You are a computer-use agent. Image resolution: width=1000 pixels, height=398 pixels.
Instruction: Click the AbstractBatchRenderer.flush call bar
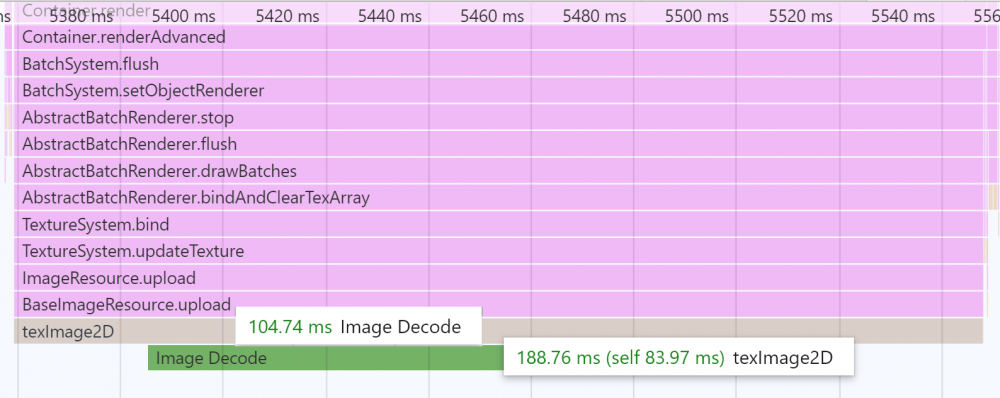499,144
